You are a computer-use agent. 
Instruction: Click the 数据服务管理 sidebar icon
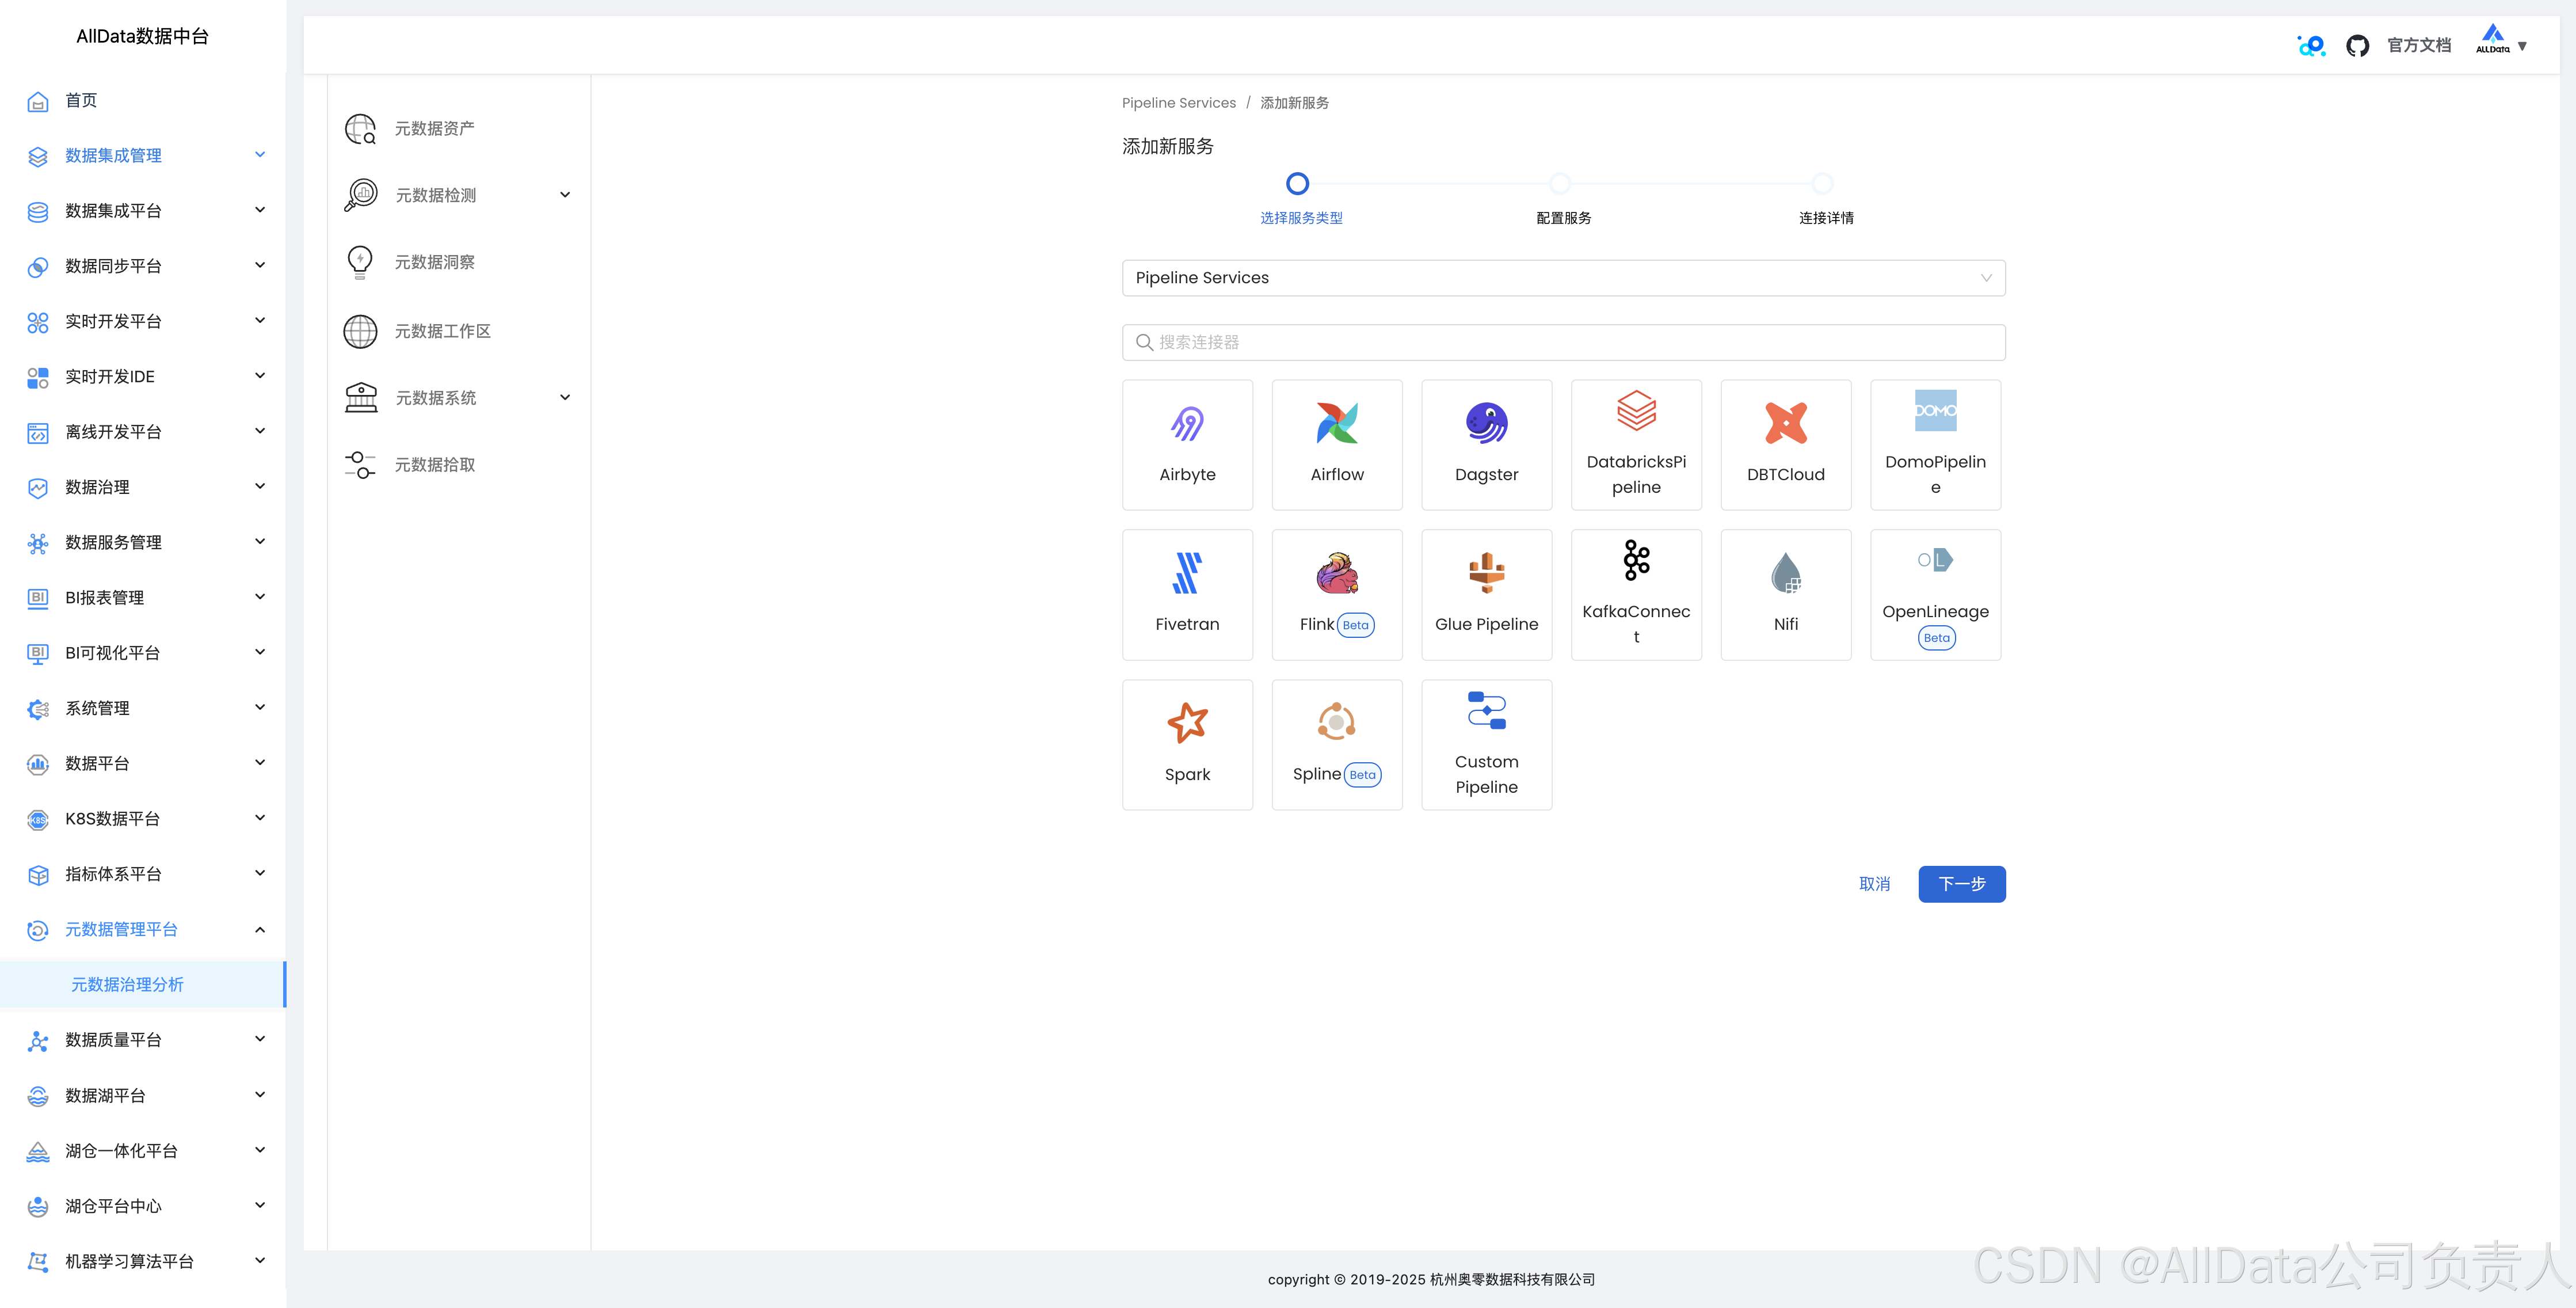click(x=38, y=543)
